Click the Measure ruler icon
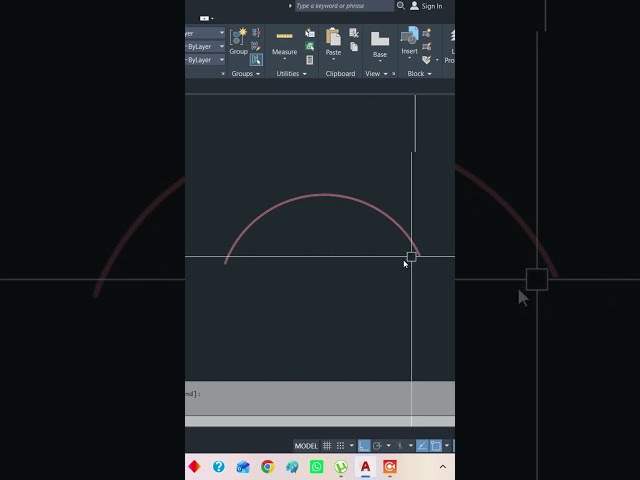The height and width of the screenshot is (480, 640). click(x=284, y=36)
